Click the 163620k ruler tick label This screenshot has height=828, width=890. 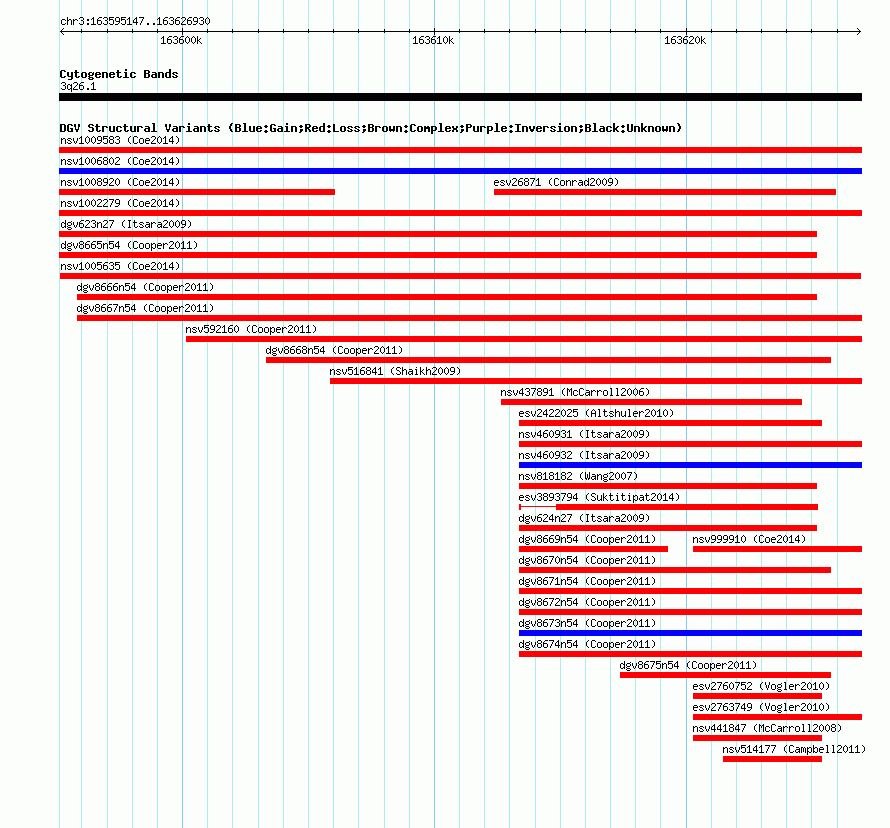pyautogui.click(x=685, y=40)
